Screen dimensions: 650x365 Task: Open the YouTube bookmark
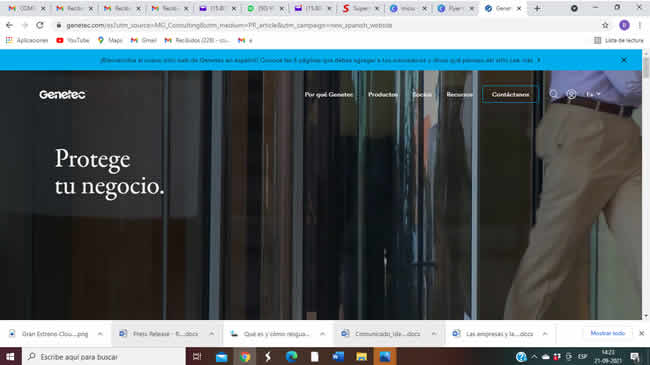[x=73, y=40]
